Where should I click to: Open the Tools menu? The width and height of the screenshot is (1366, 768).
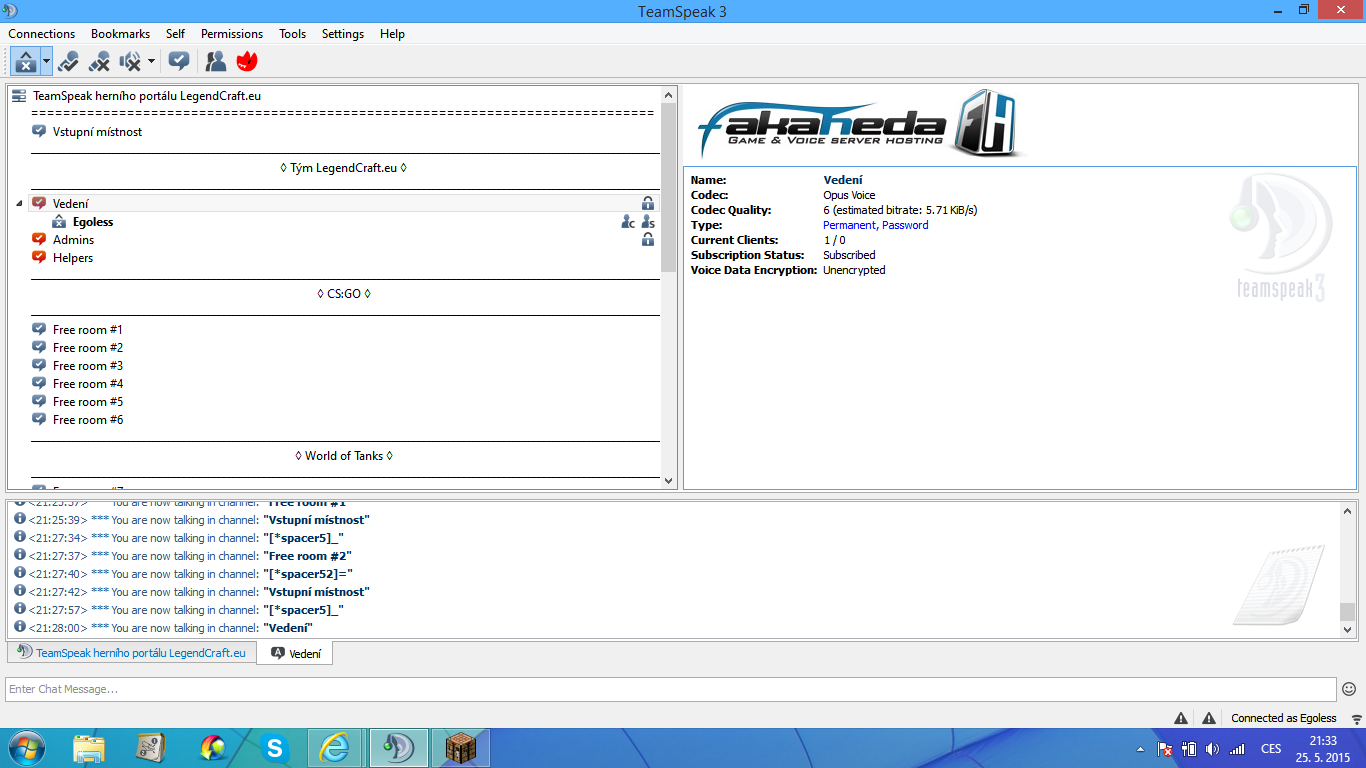(293, 34)
